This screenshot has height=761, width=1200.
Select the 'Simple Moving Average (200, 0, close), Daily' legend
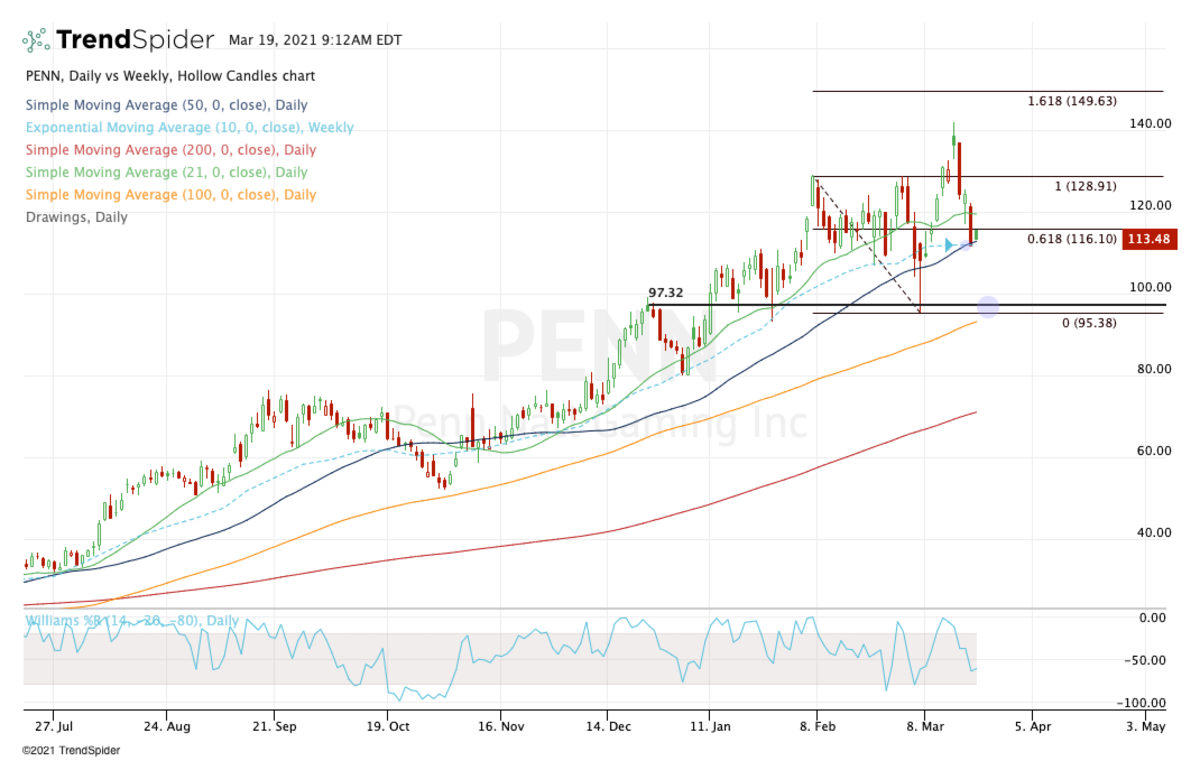tap(171, 150)
